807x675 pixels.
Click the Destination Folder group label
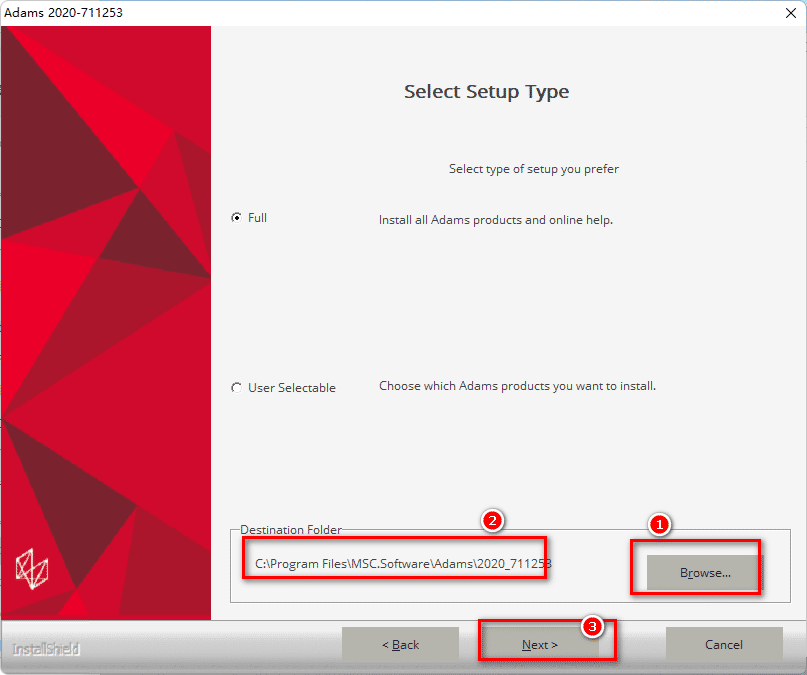(x=290, y=529)
